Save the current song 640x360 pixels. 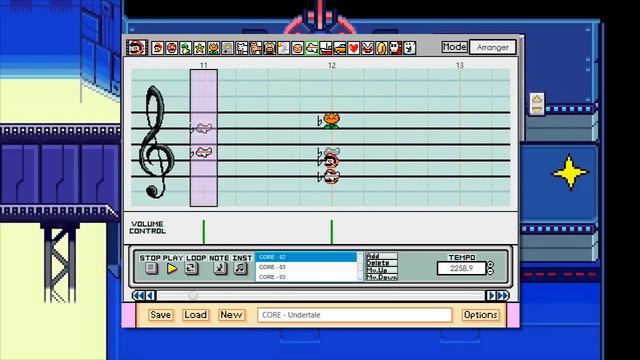[x=160, y=315]
